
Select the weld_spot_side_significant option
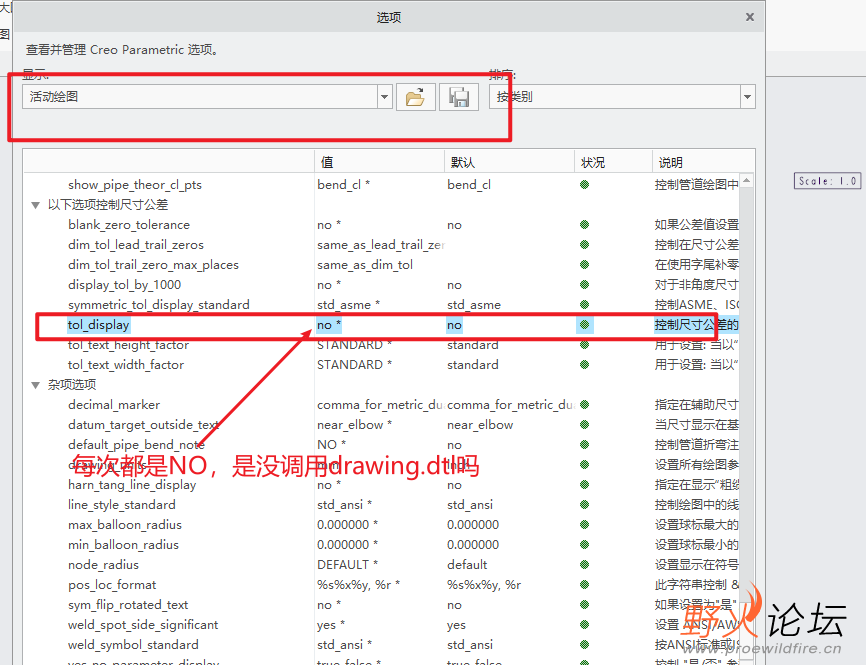[x=143, y=625]
